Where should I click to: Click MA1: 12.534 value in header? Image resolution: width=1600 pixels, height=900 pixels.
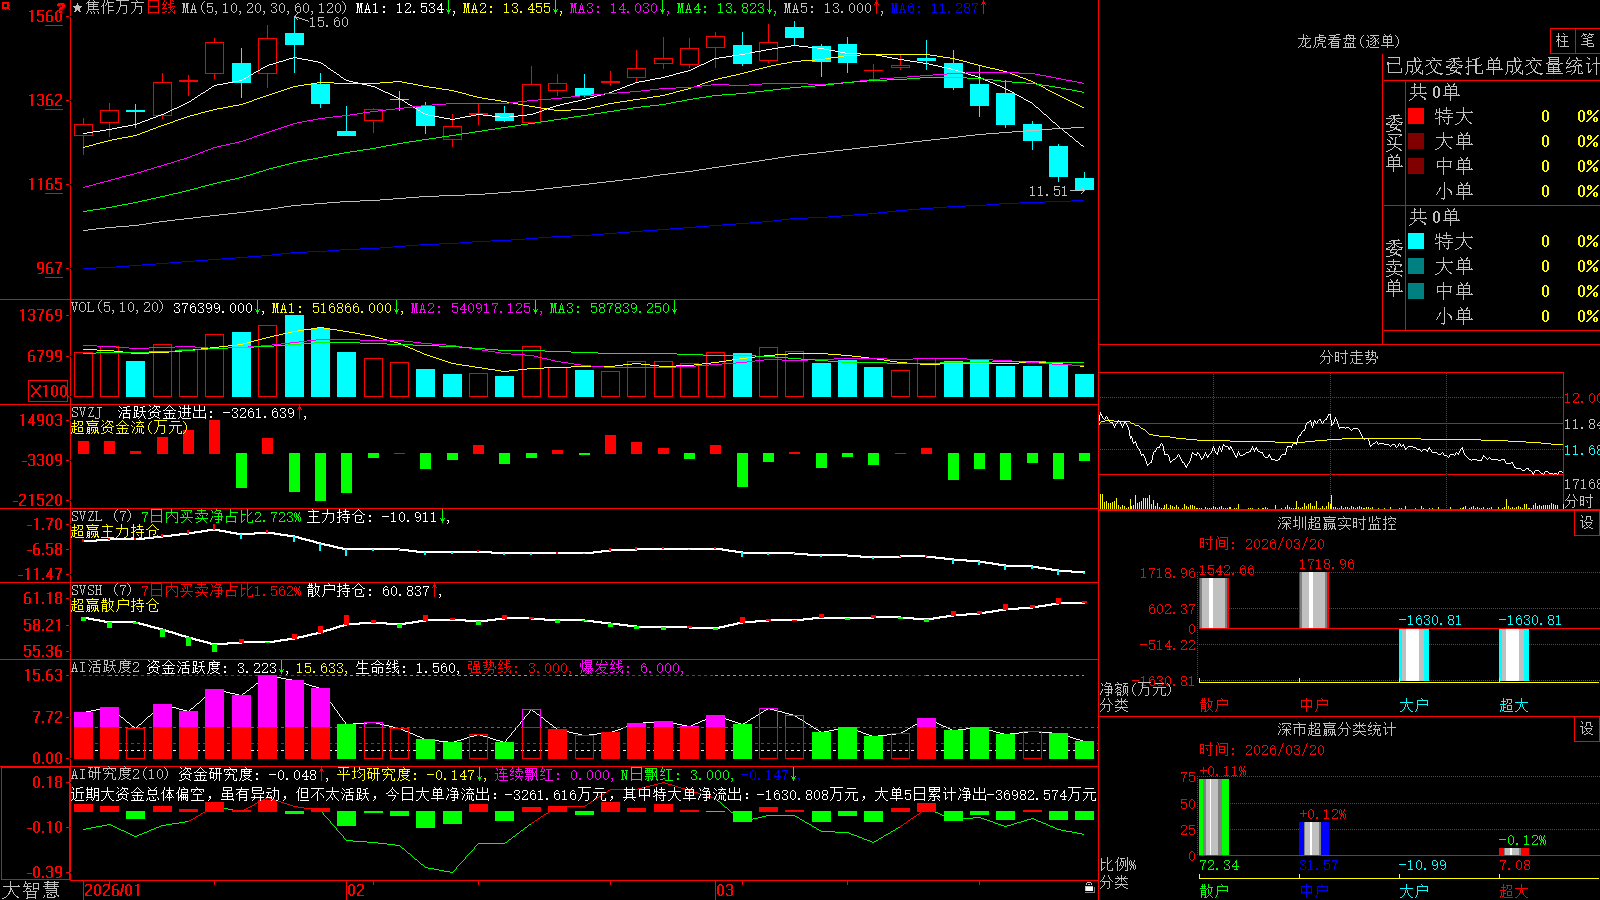pyautogui.click(x=403, y=8)
